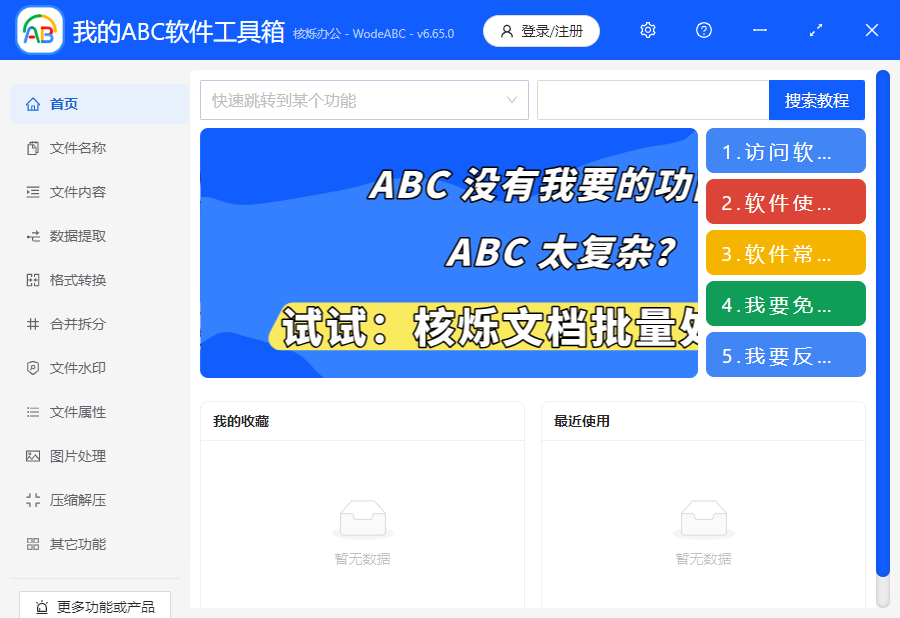Click the 图片处理 picture icon
900x618 pixels.
pos(33,456)
